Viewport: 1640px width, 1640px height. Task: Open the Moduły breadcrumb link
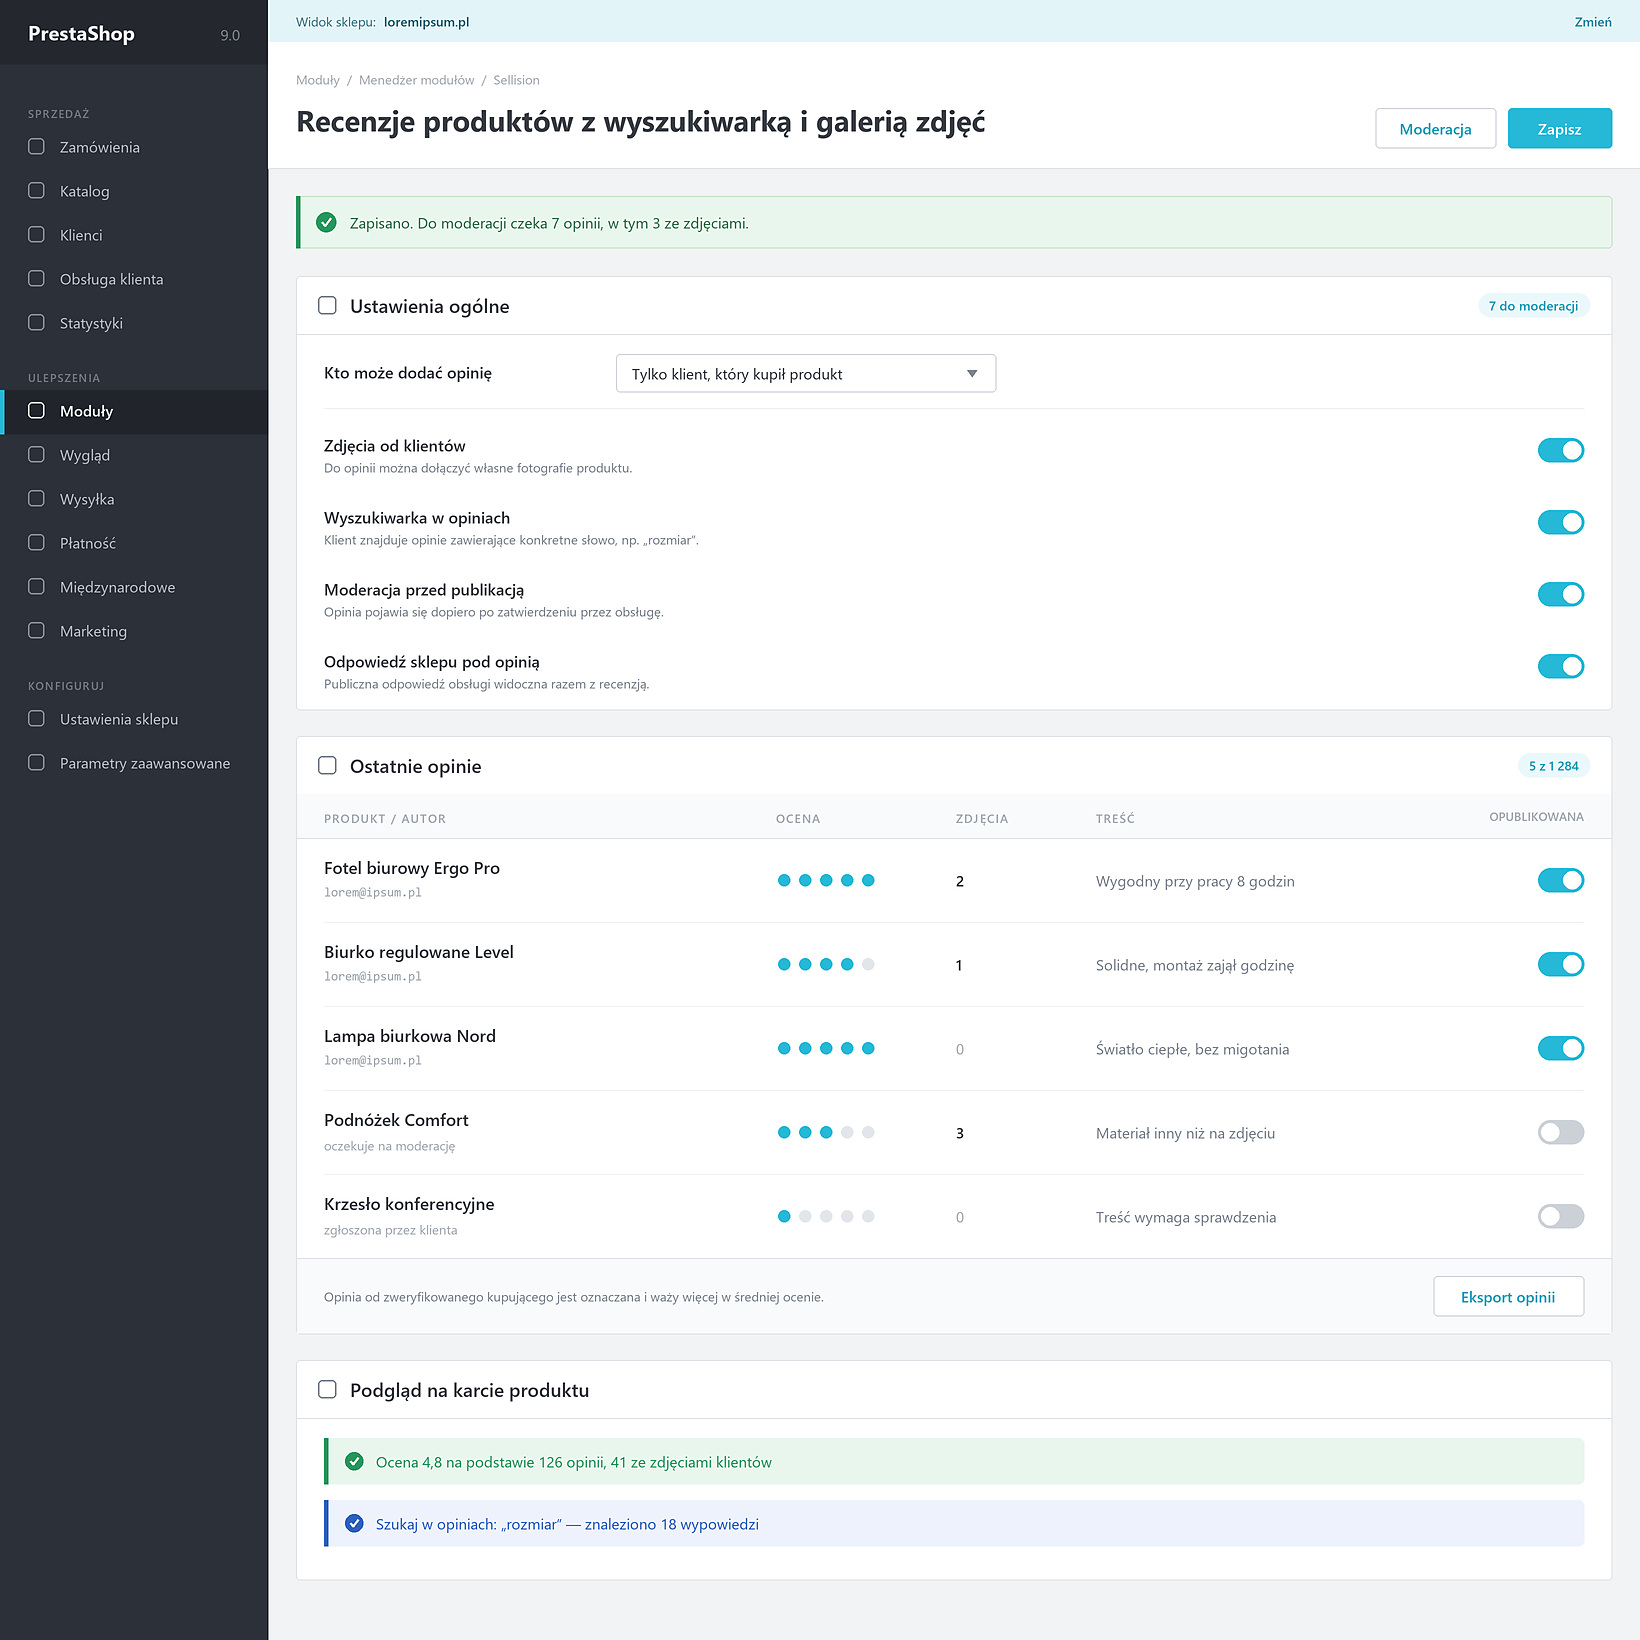tap(318, 80)
